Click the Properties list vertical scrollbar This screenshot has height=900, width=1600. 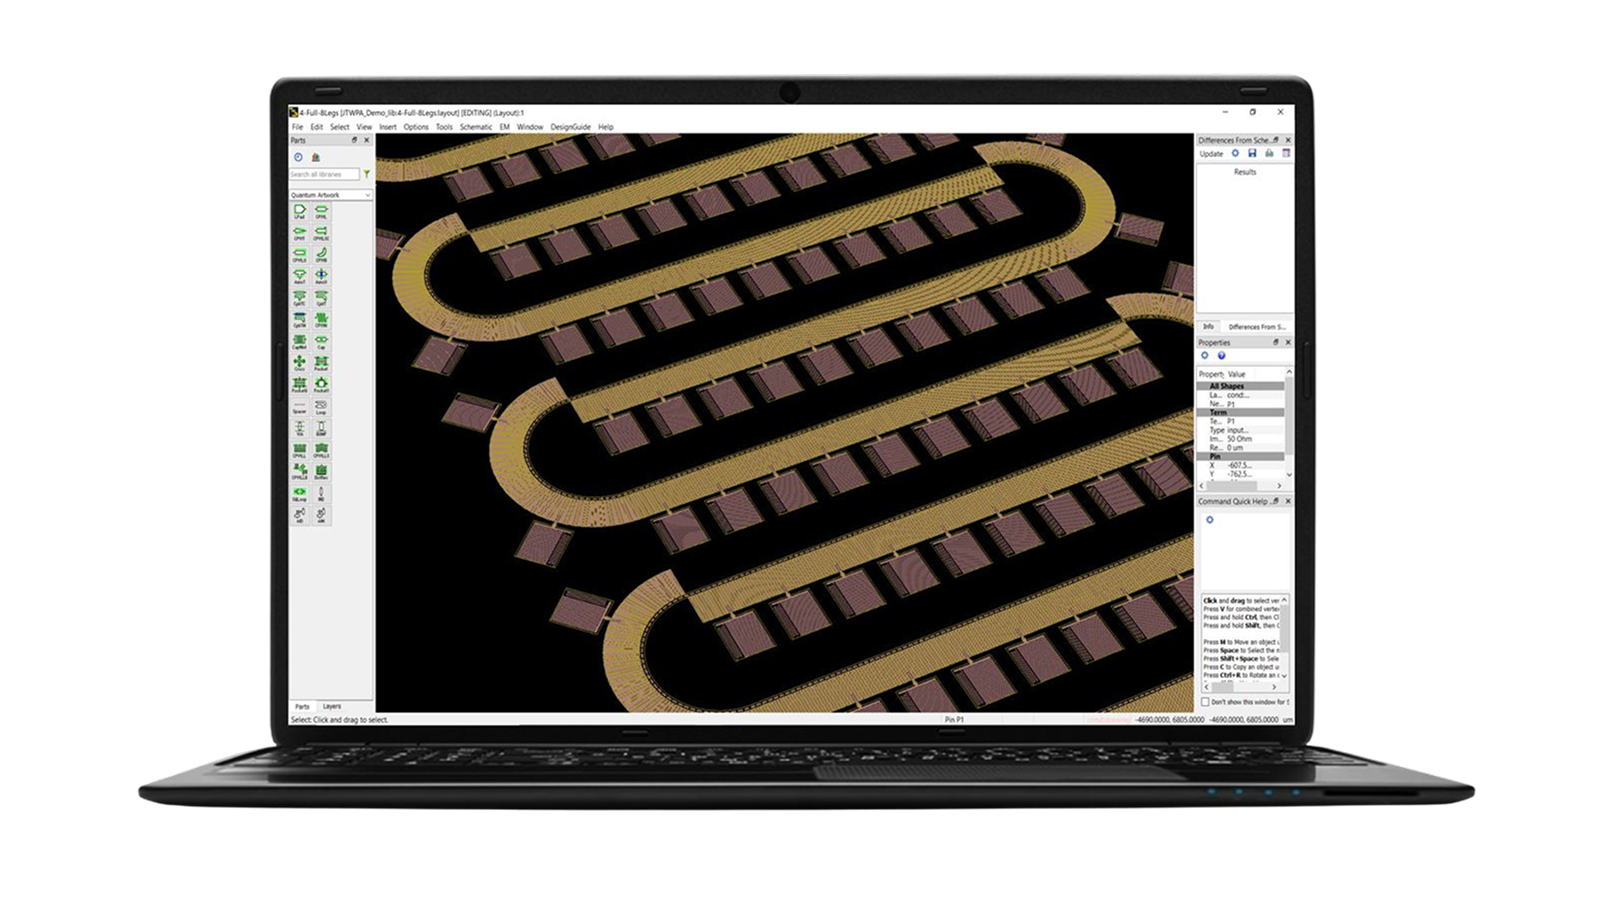click(1289, 424)
